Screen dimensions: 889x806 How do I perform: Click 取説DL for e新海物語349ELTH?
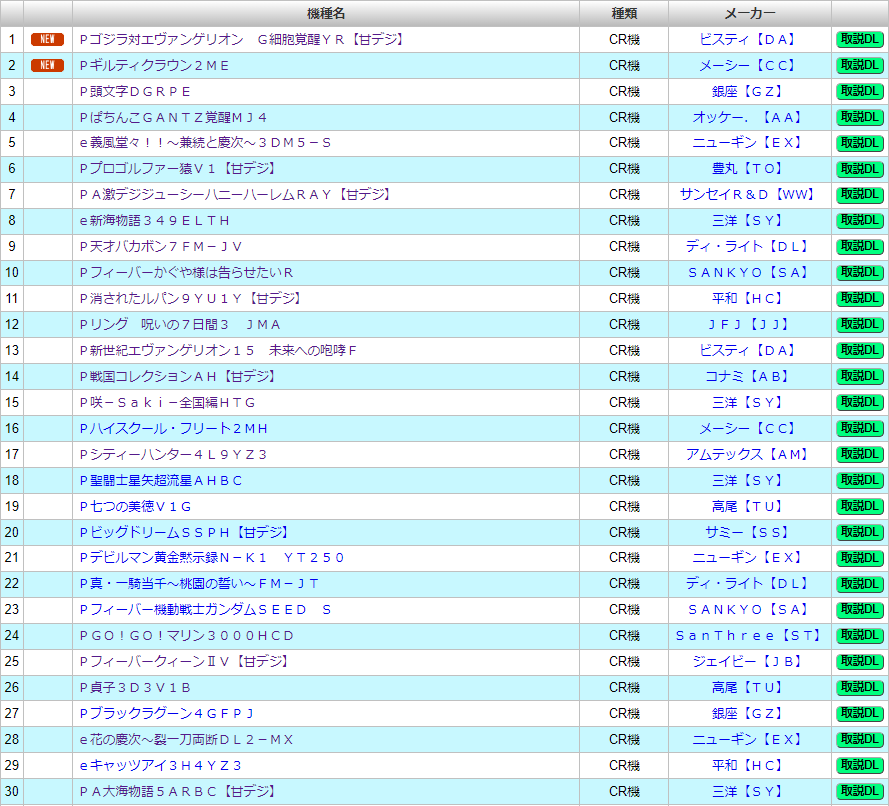point(860,221)
